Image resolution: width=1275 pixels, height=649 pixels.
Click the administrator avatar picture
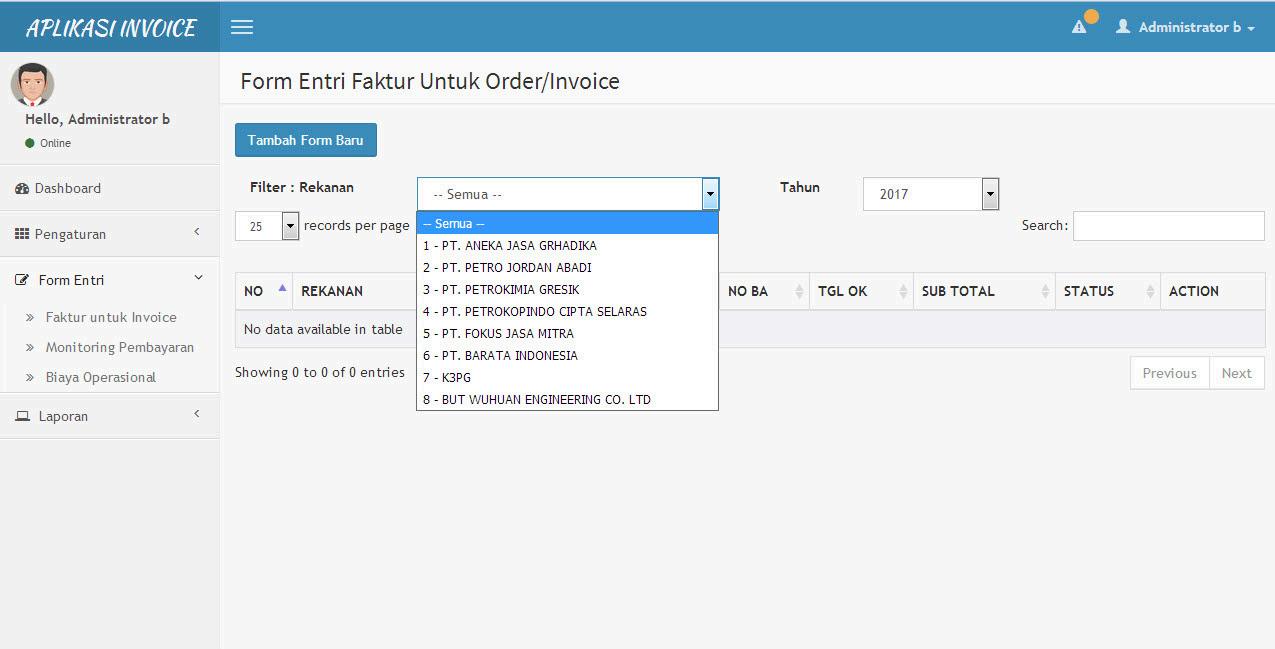pyautogui.click(x=32, y=84)
